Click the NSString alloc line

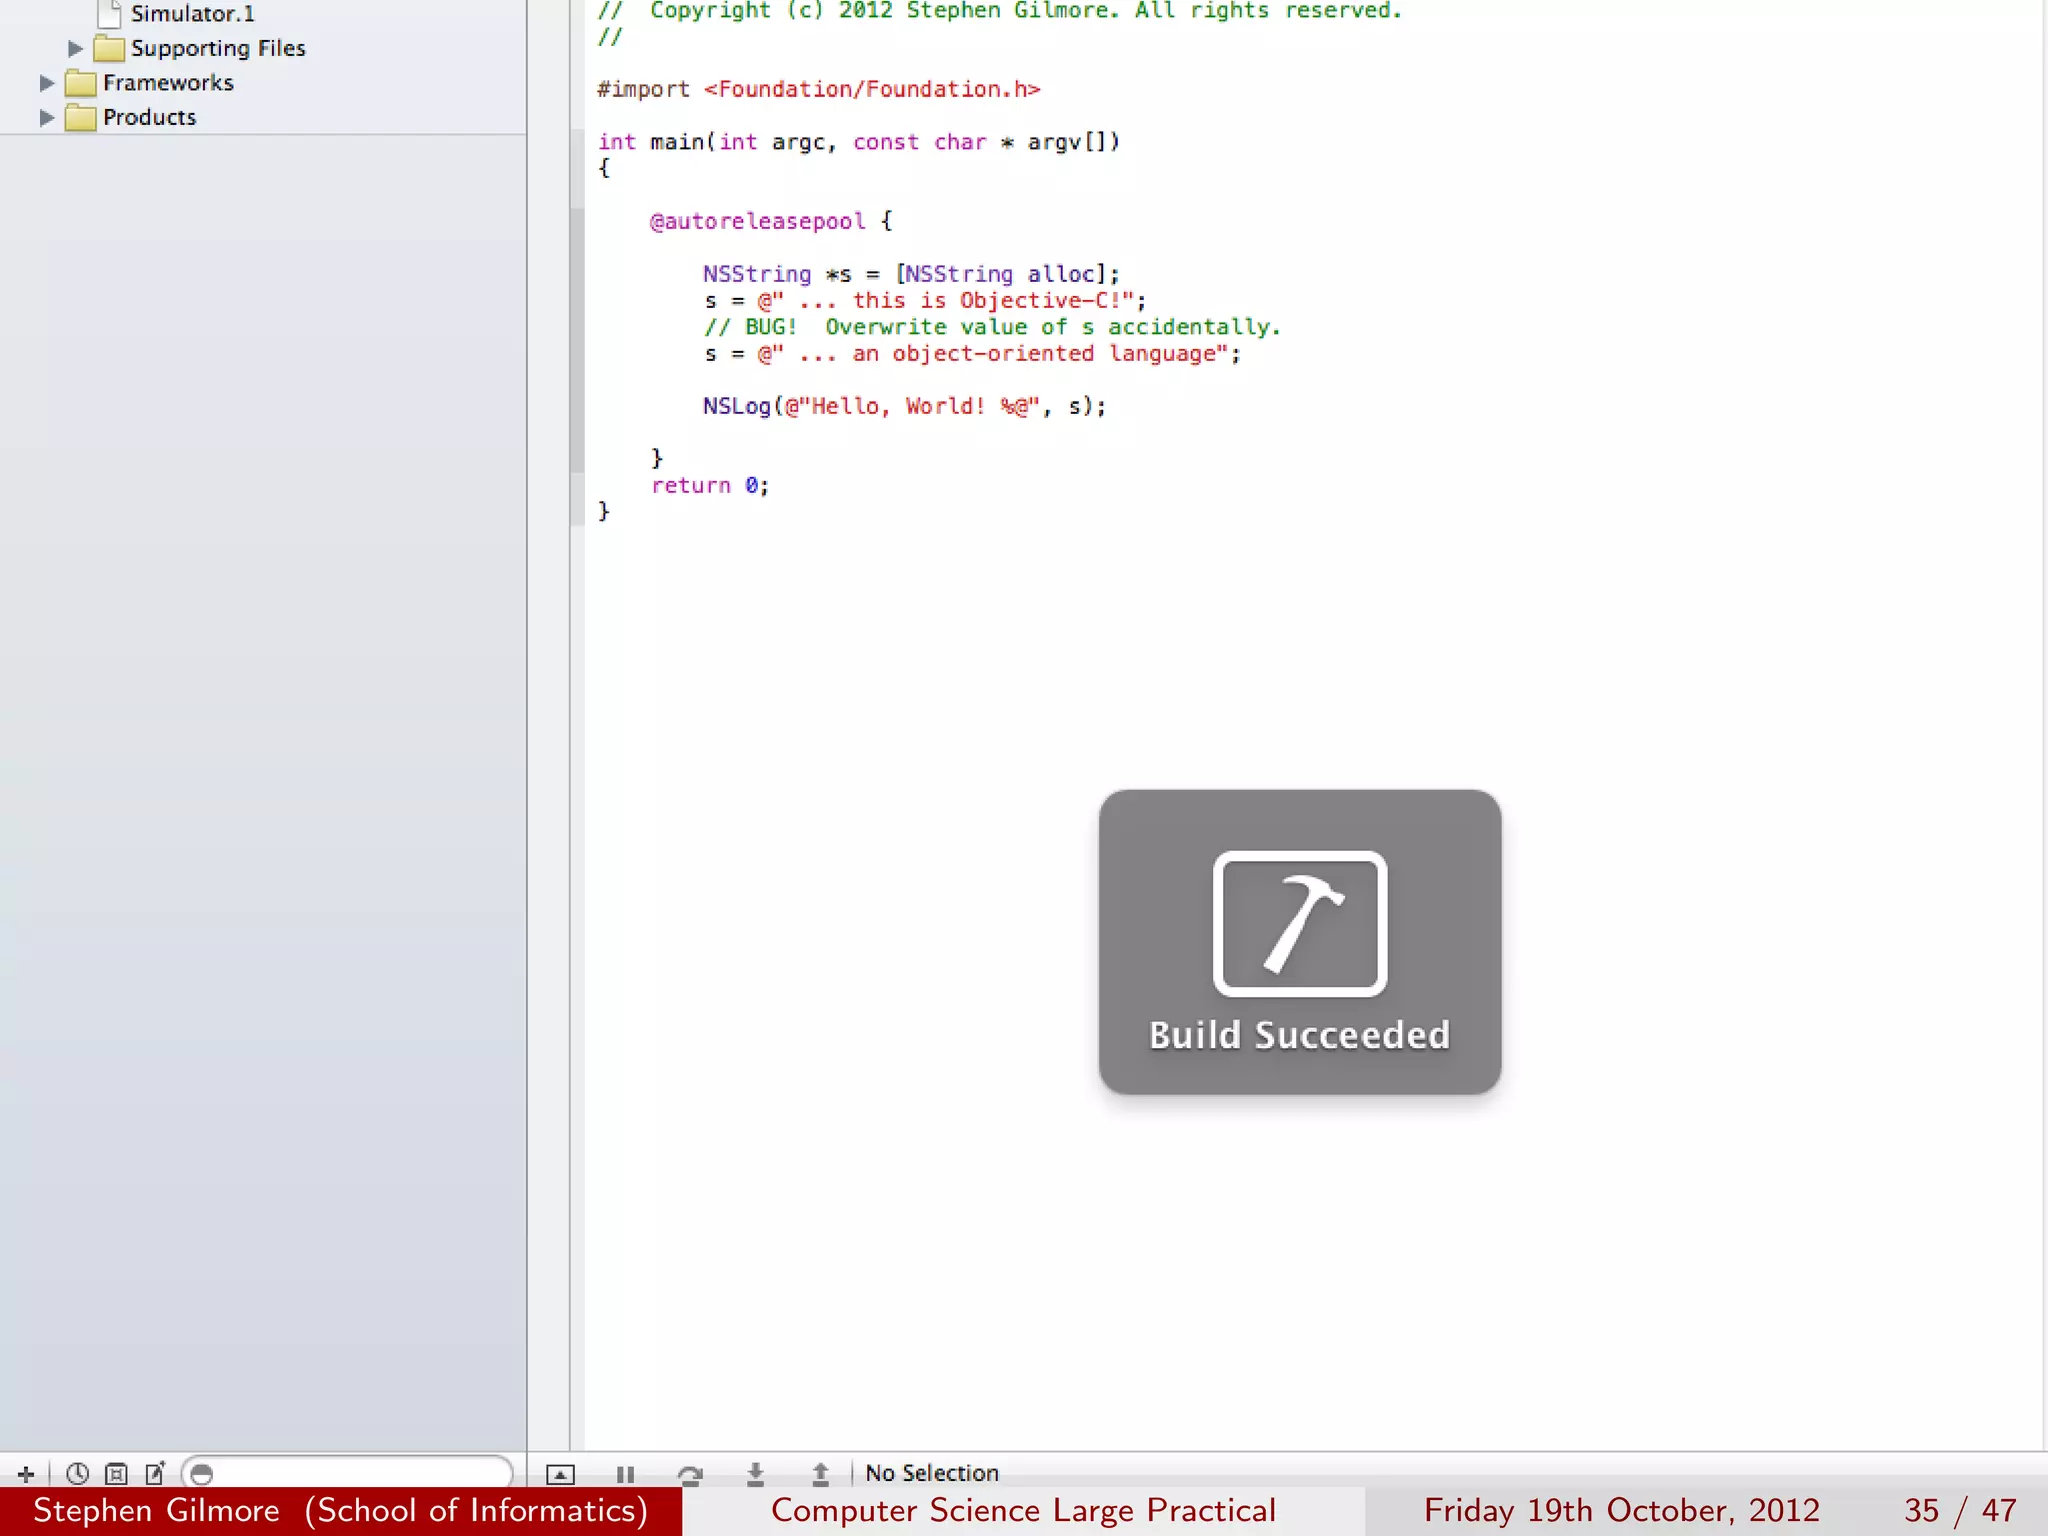pos(911,274)
